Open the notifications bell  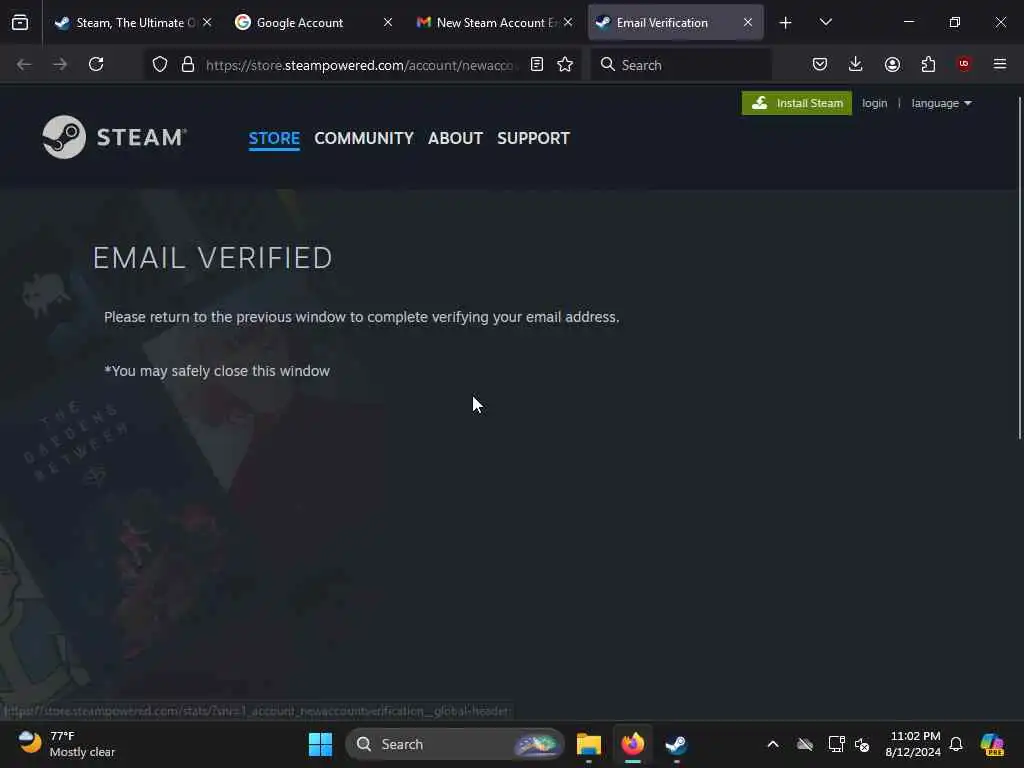click(956, 744)
